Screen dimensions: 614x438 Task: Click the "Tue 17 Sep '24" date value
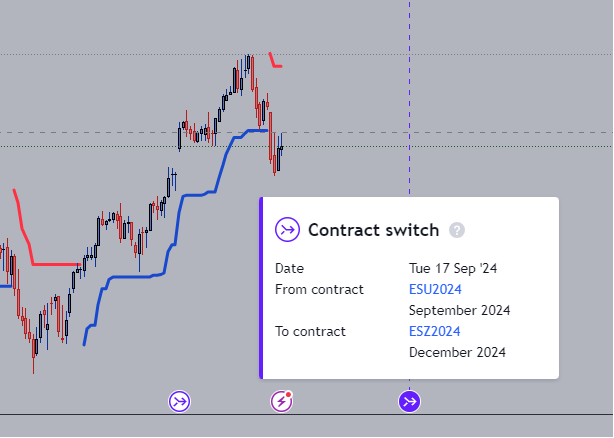coord(453,268)
